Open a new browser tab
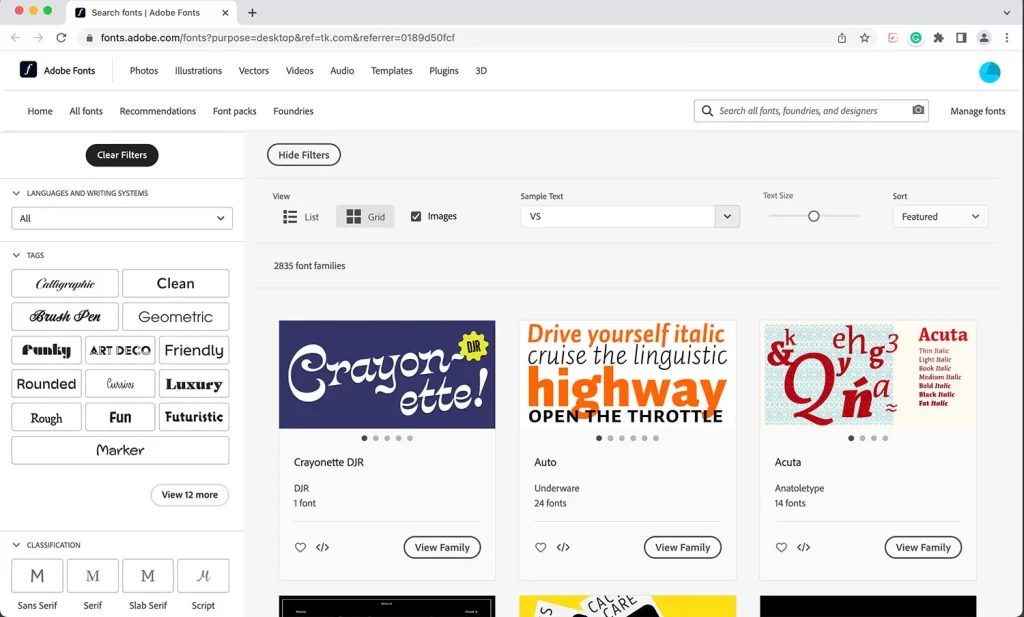 [x=252, y=12]
